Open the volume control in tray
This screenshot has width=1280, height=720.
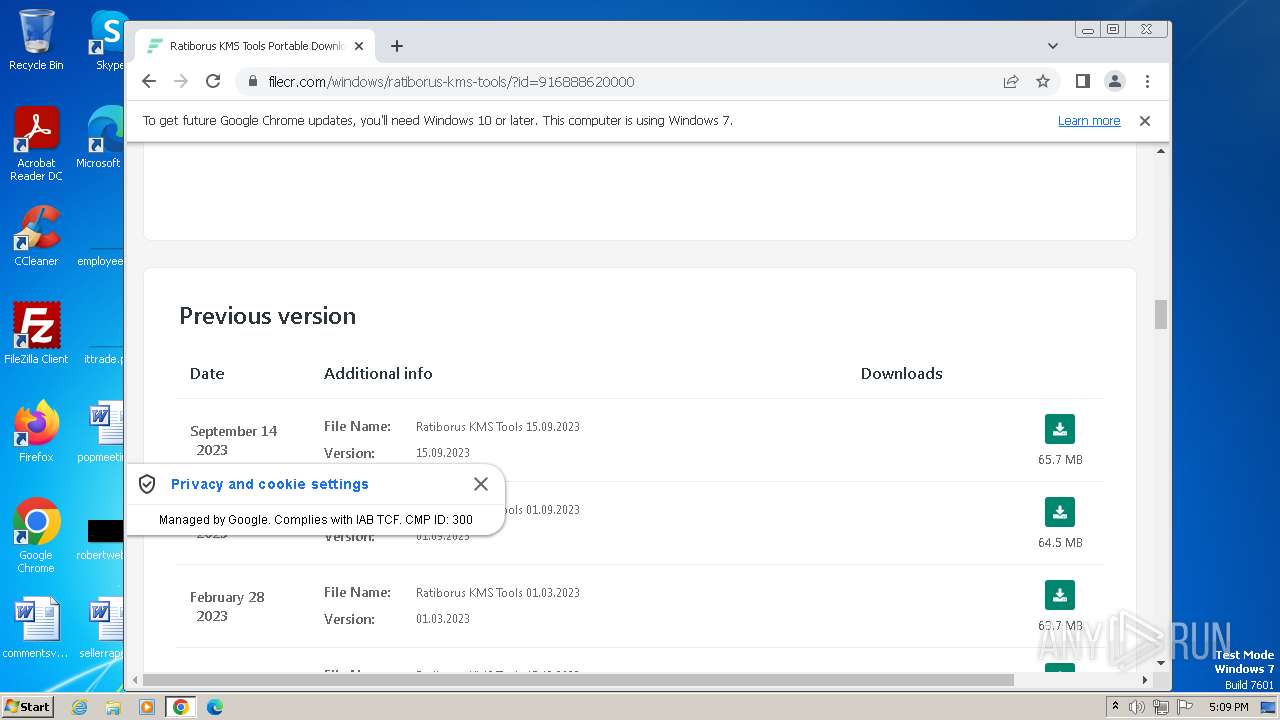pos(1137,707)
